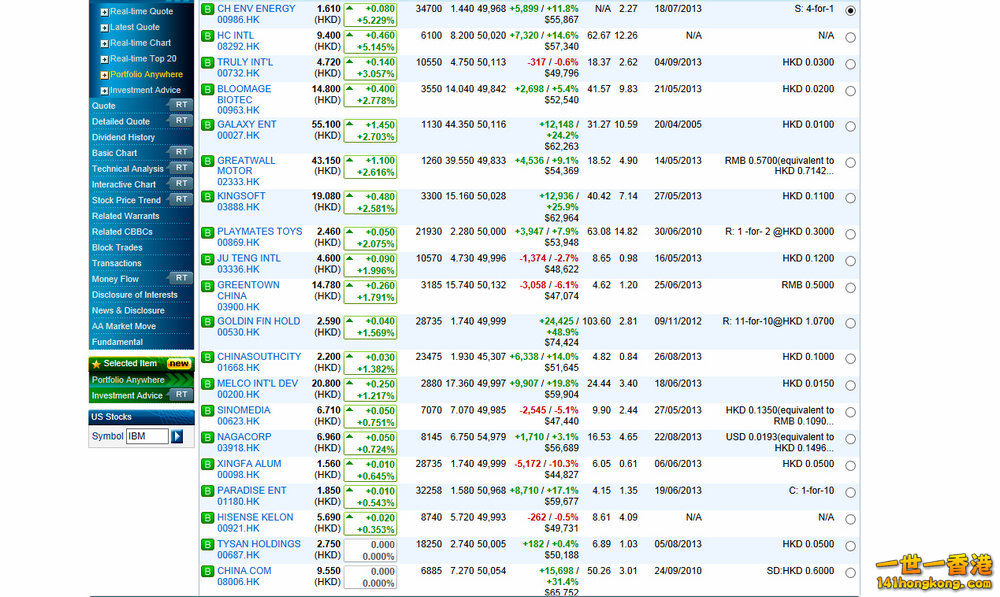Open Transactions in sidebar menu
Viewport: 1000px width, 597px height.
116,263
